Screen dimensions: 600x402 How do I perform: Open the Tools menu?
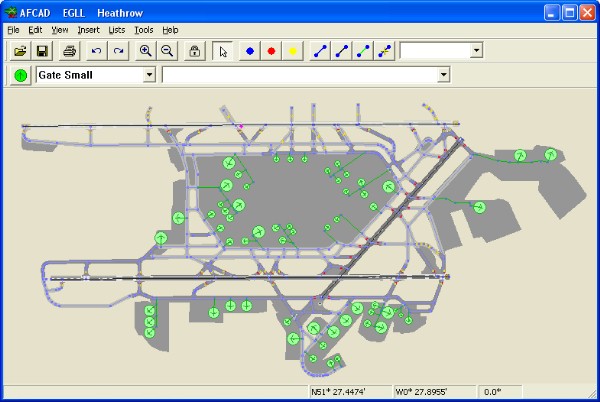click(143, 30)
